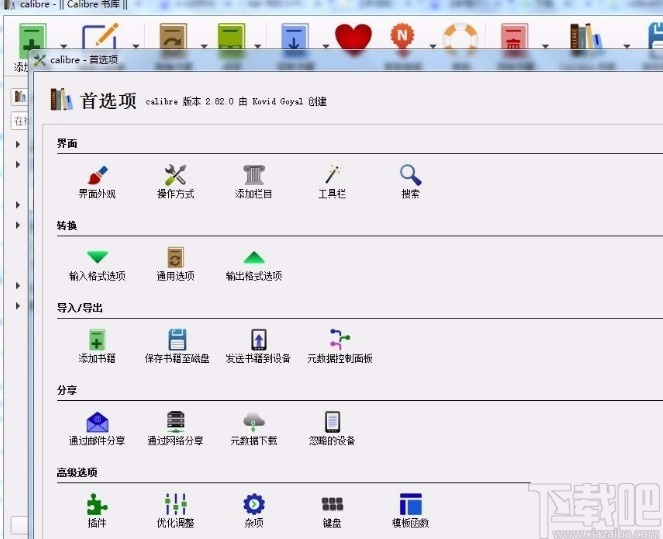Open 发送书籍到设备 settings
The height and width of the screenshot is (539, 663).
pos(258,347)
